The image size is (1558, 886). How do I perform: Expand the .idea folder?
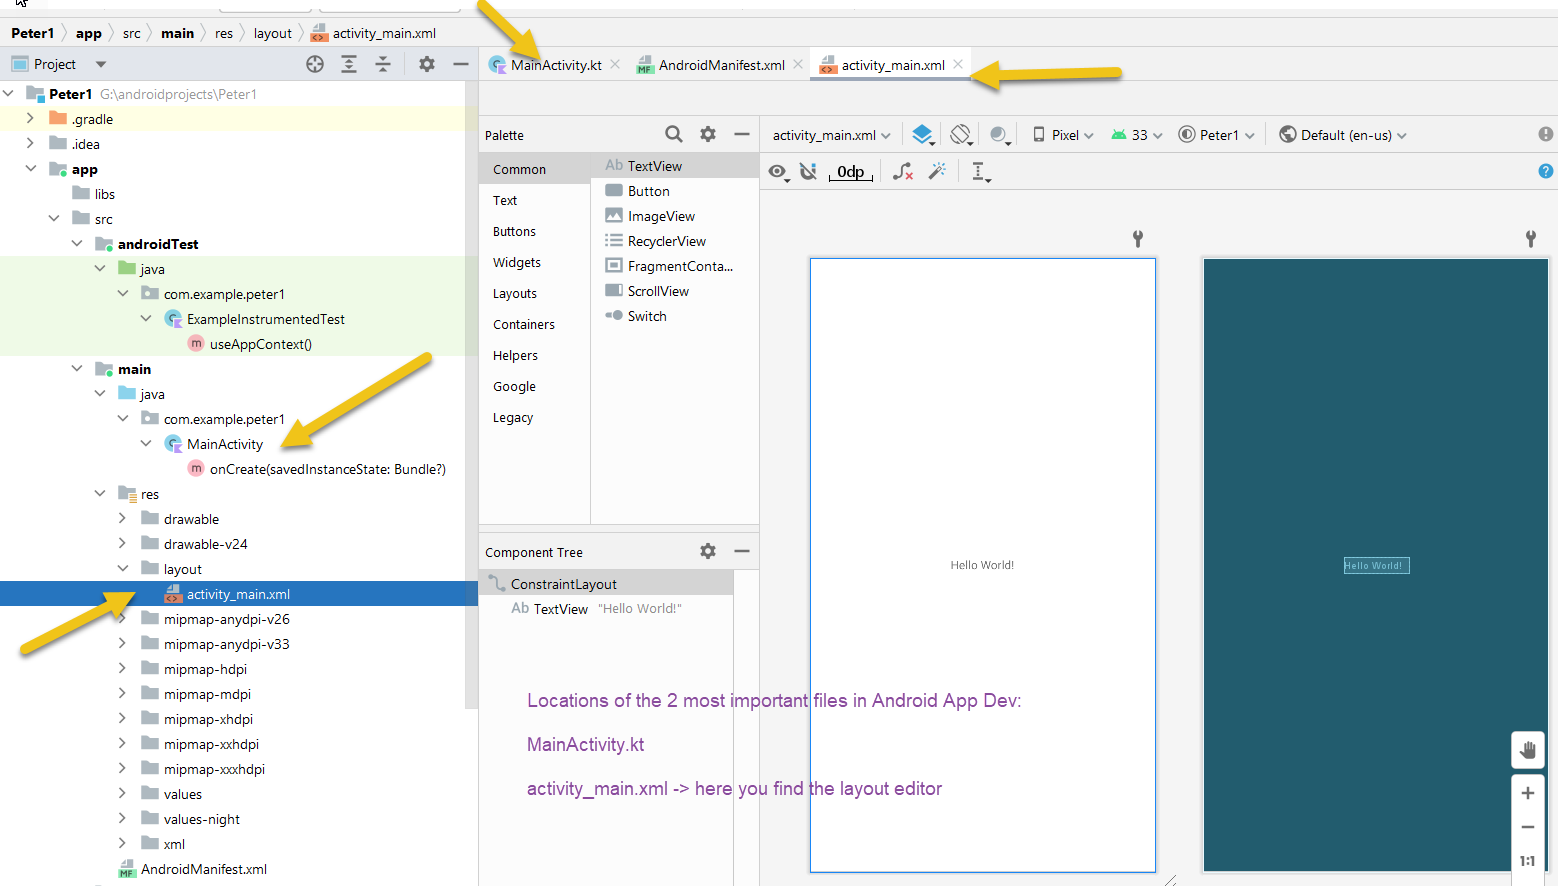coord(30,143)
